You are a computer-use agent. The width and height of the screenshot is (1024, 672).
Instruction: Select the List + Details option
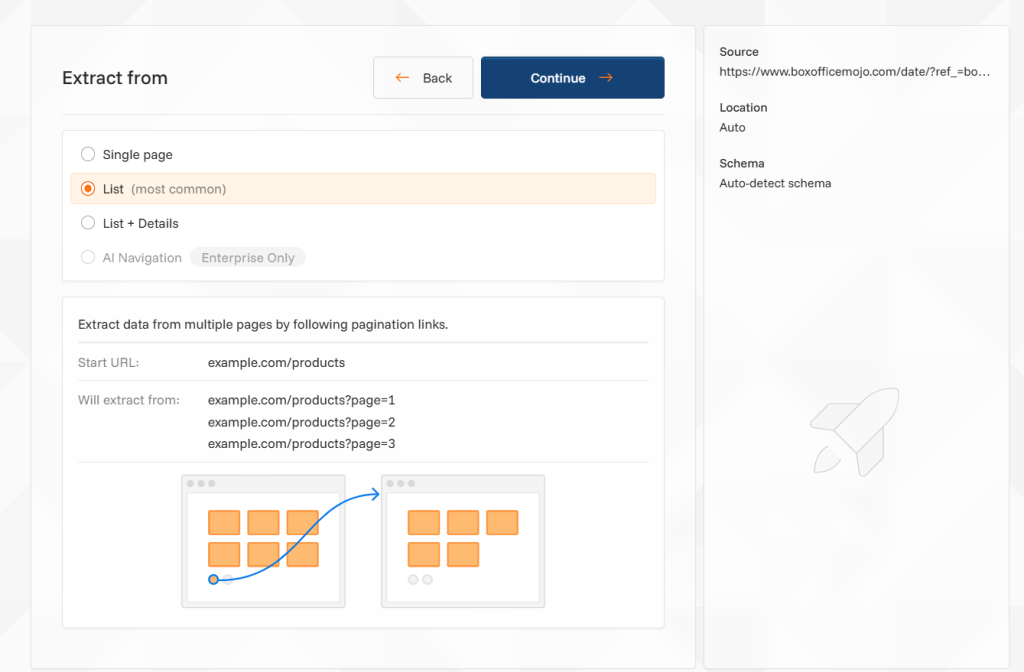pyautogui.click(x=88, y=223)
